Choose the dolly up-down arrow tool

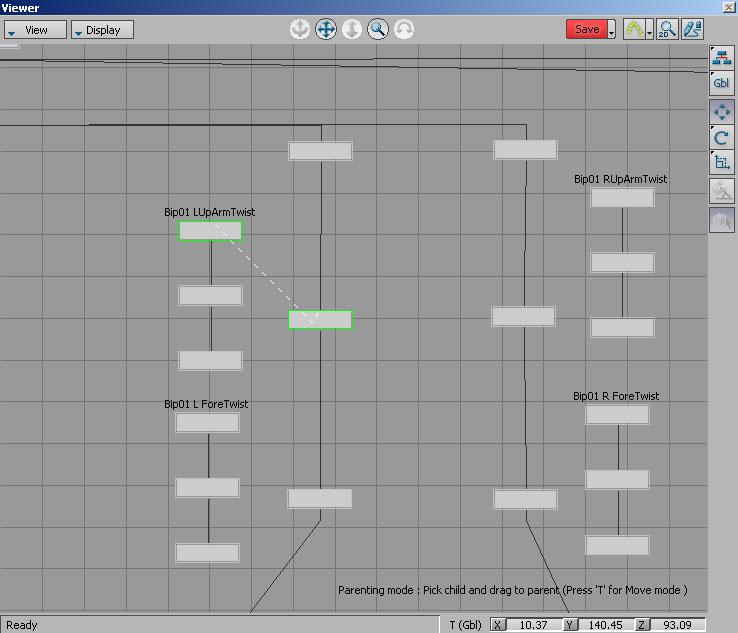[352, 29]
